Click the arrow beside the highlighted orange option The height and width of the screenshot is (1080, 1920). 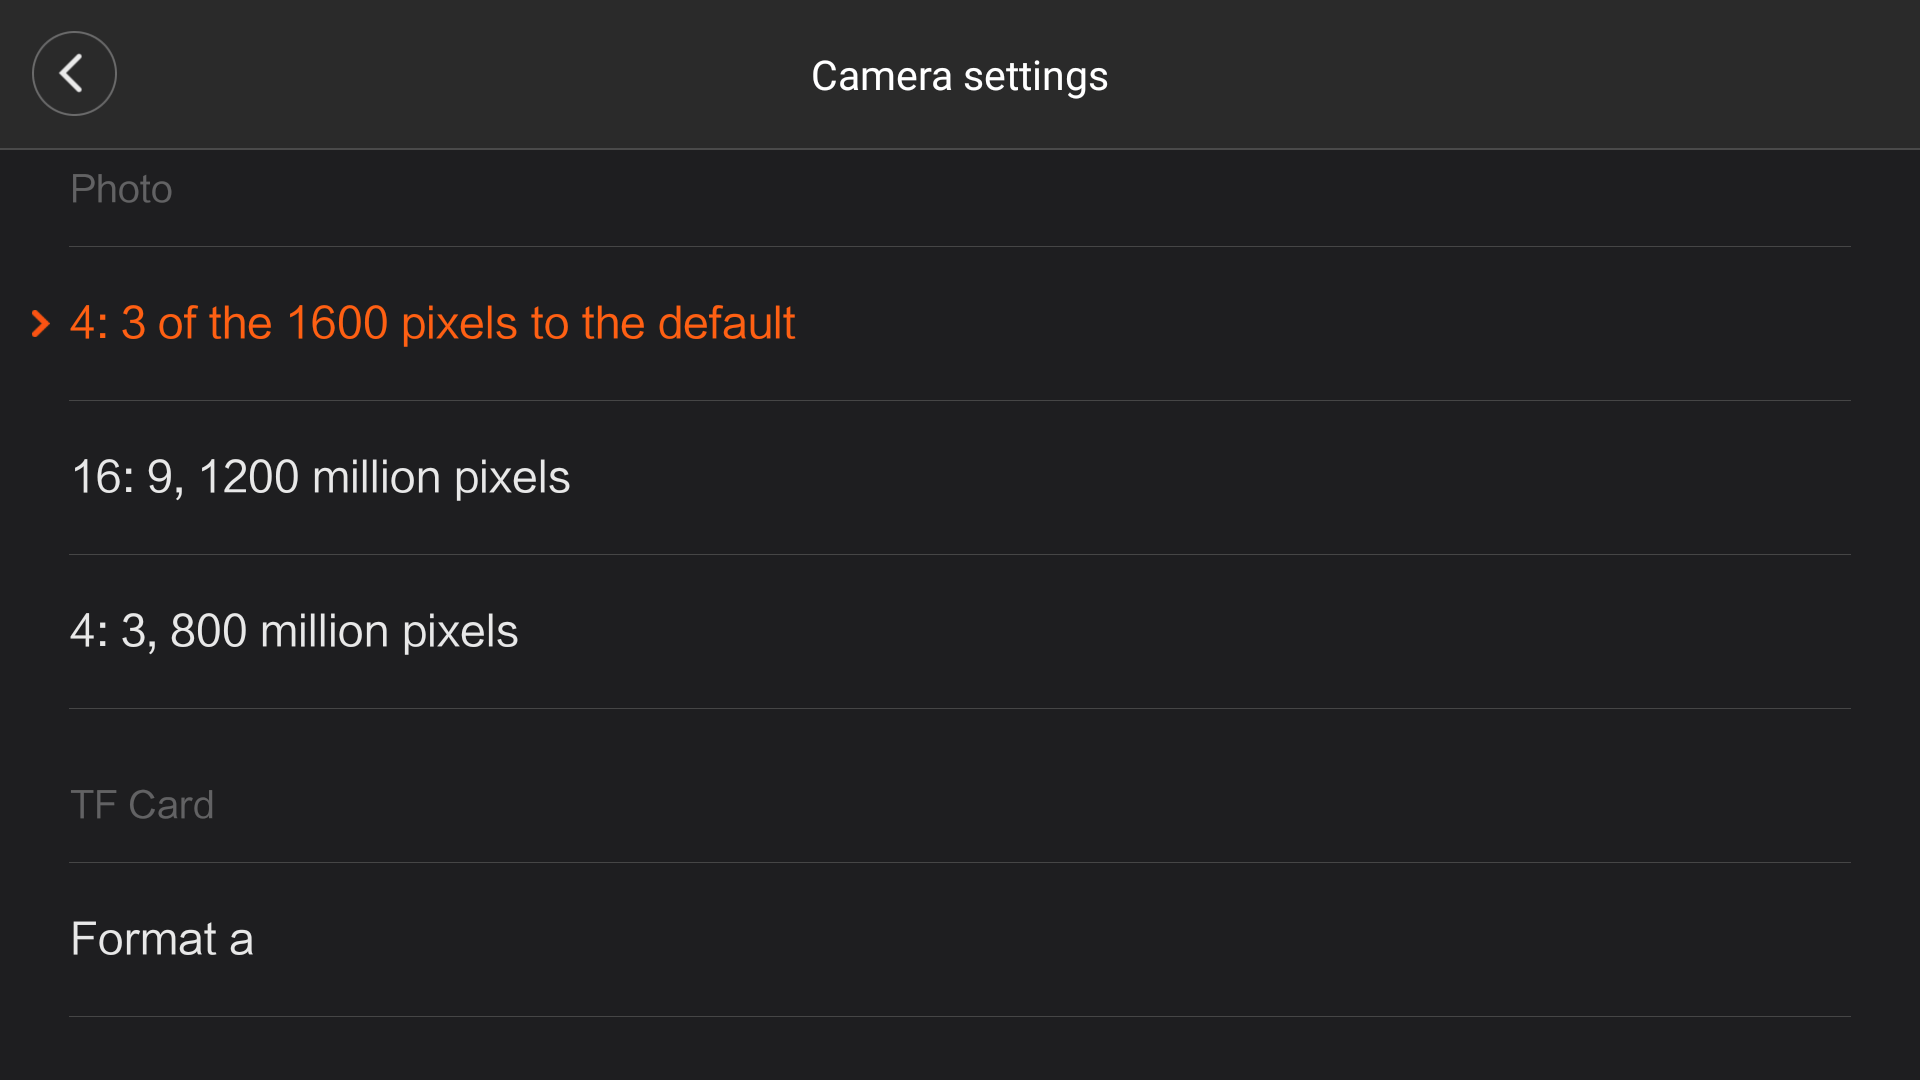coord(40,323)
